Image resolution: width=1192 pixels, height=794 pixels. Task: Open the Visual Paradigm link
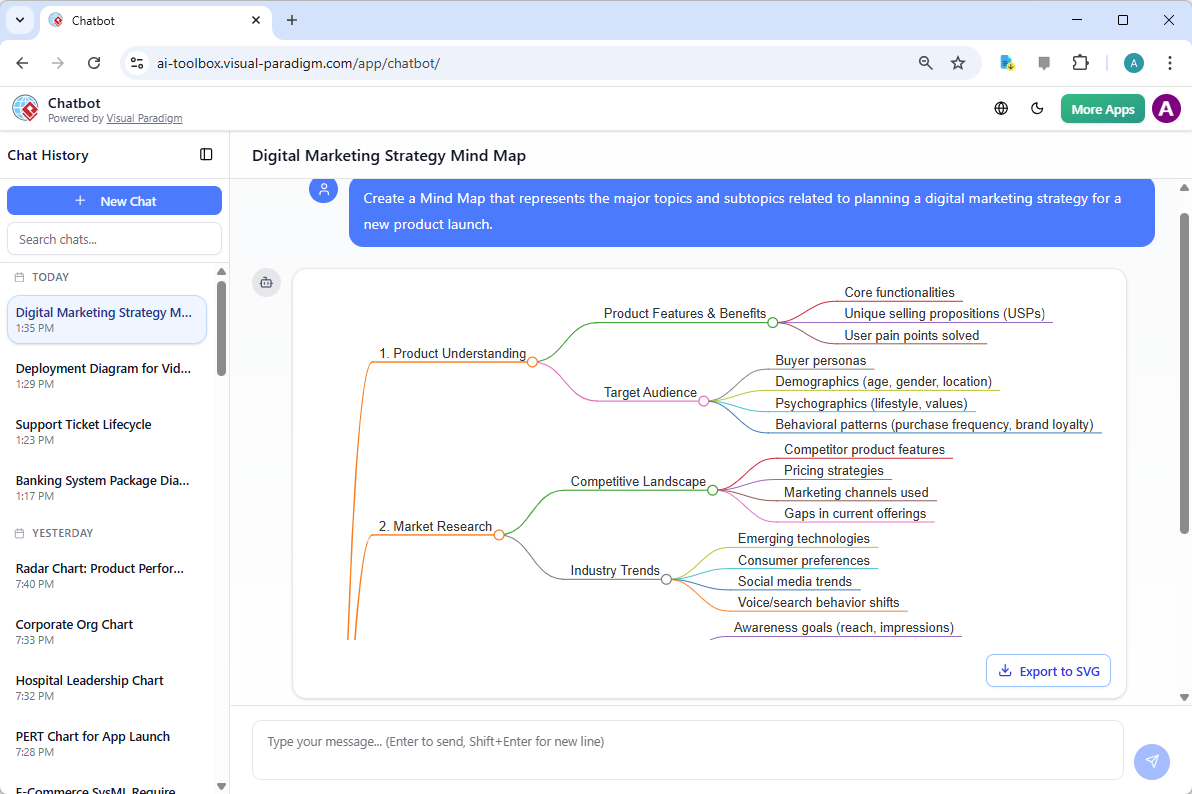click(144, 118)
